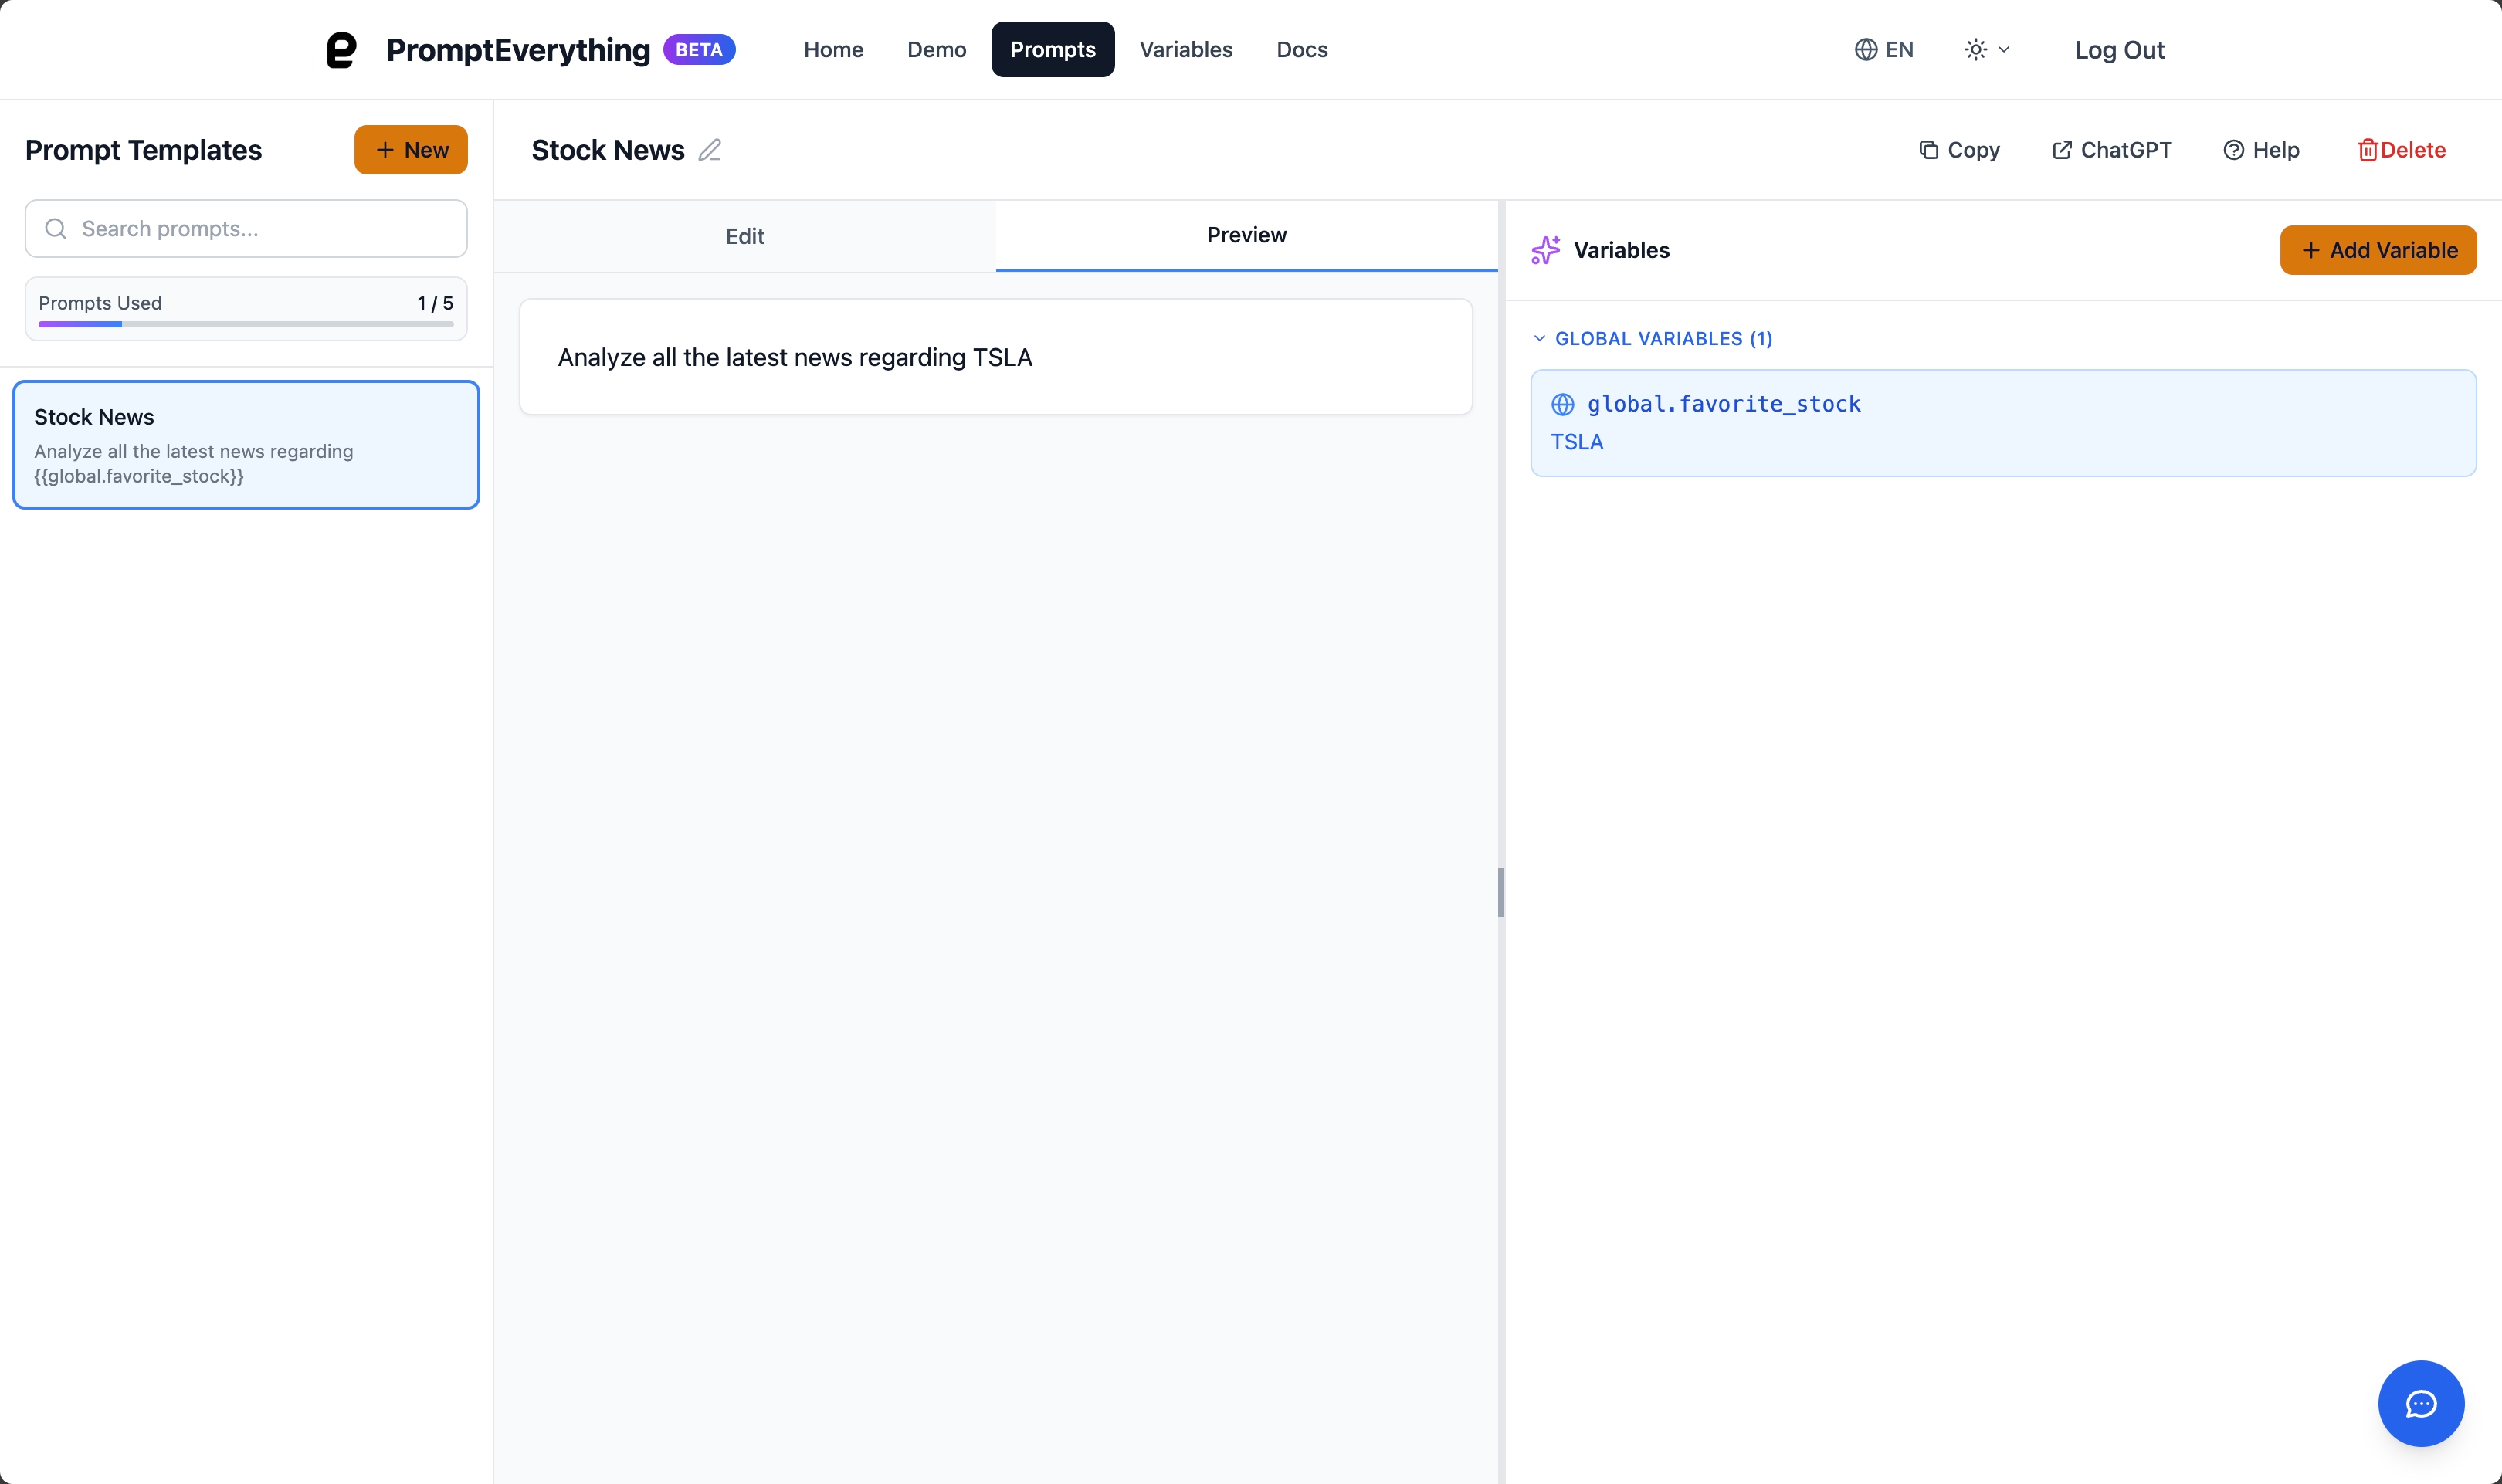The height and width of the screenshot is (1484, 2502).
Task: Select the Preview tab
Action: (1246, 235)
